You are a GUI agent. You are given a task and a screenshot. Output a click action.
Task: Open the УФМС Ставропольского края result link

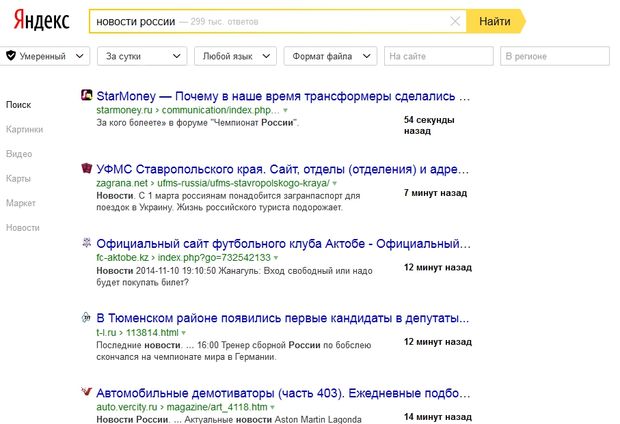tap(283, 169)
